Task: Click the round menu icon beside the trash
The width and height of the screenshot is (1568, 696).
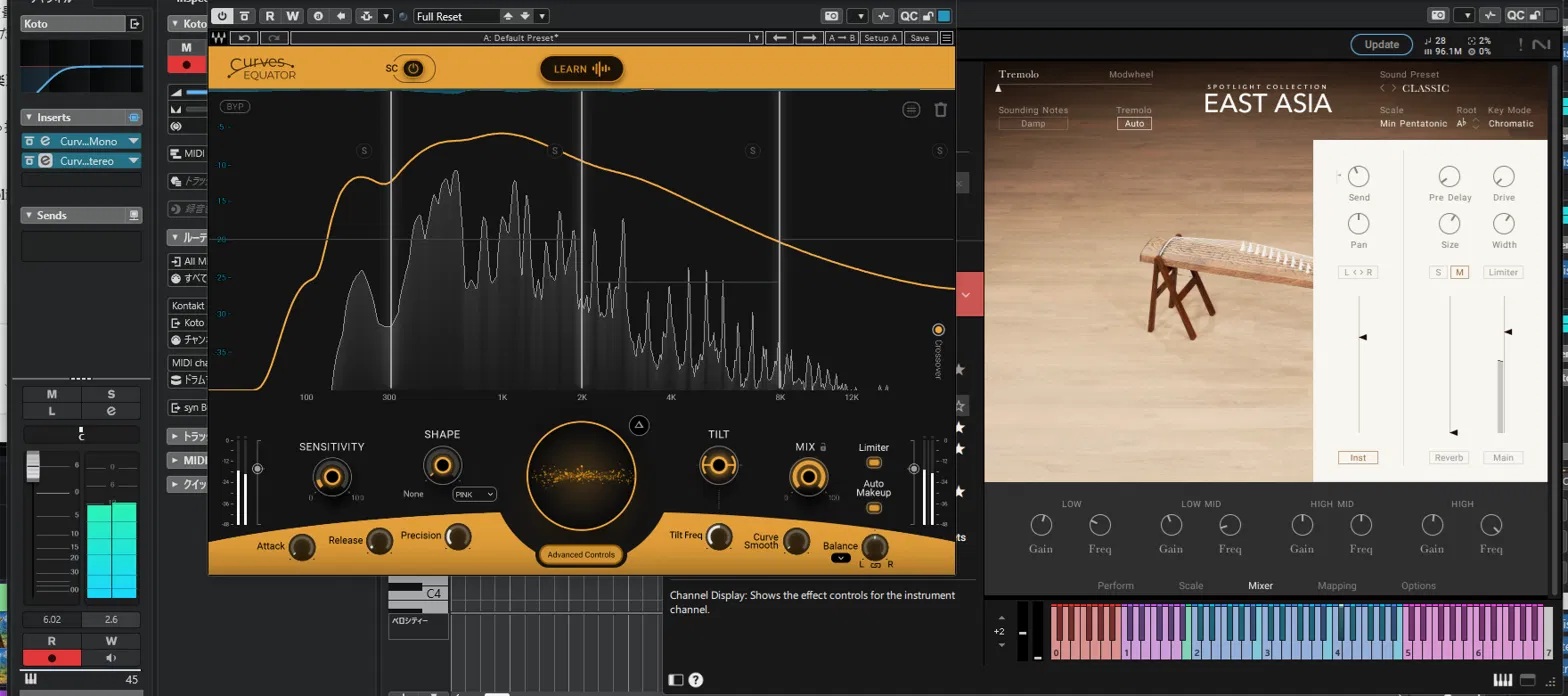Action: pos(911,110)
